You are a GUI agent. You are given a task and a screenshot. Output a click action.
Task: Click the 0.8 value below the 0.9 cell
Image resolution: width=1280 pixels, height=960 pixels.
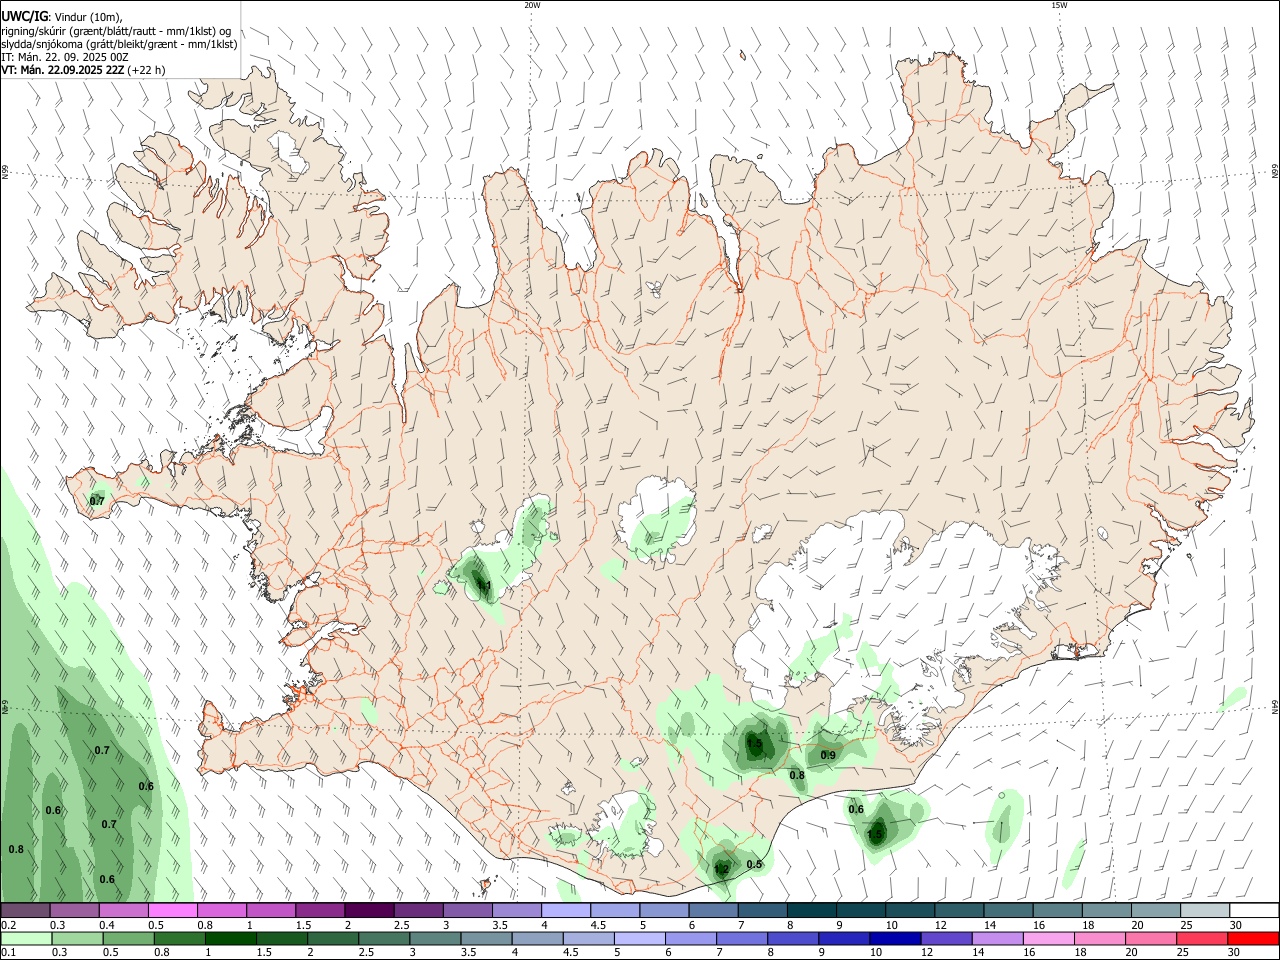coord(797,775)
